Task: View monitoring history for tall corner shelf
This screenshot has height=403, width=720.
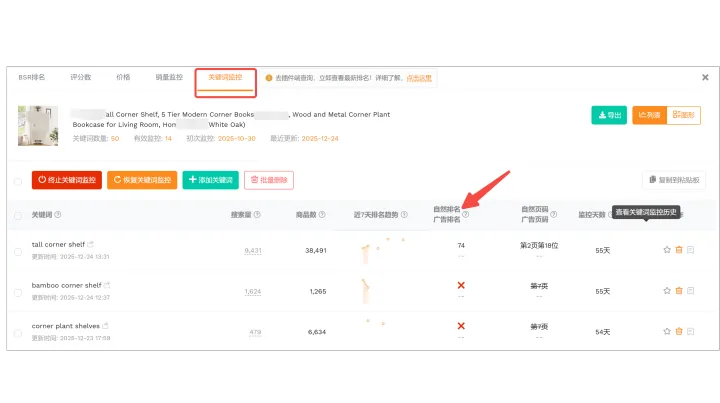Action: (x=691, y=250)
